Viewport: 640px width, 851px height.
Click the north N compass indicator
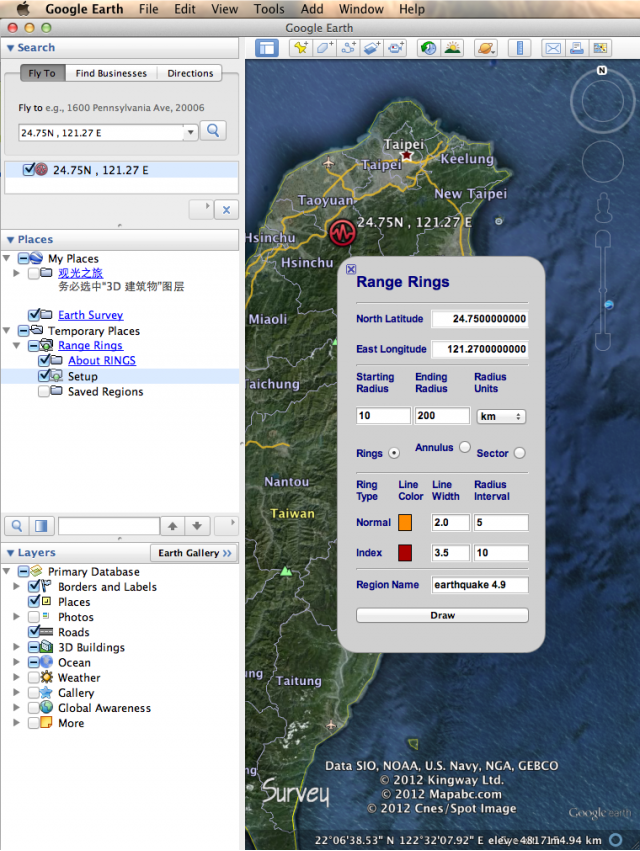601,71
